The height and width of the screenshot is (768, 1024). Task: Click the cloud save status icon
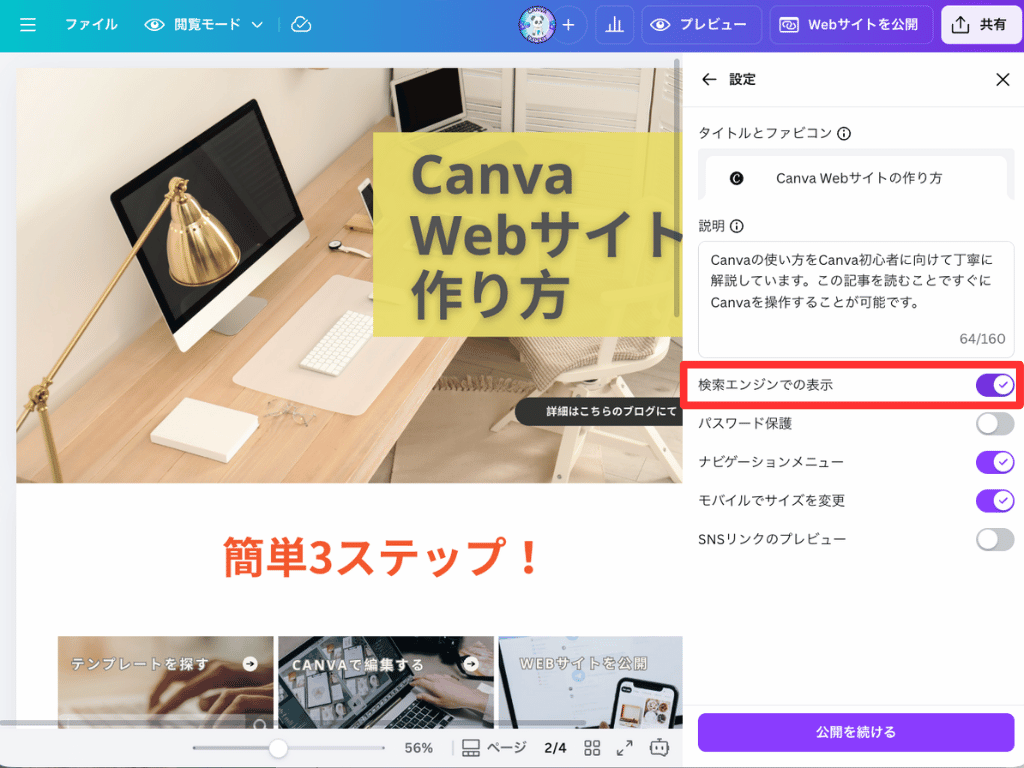point(301,25)
